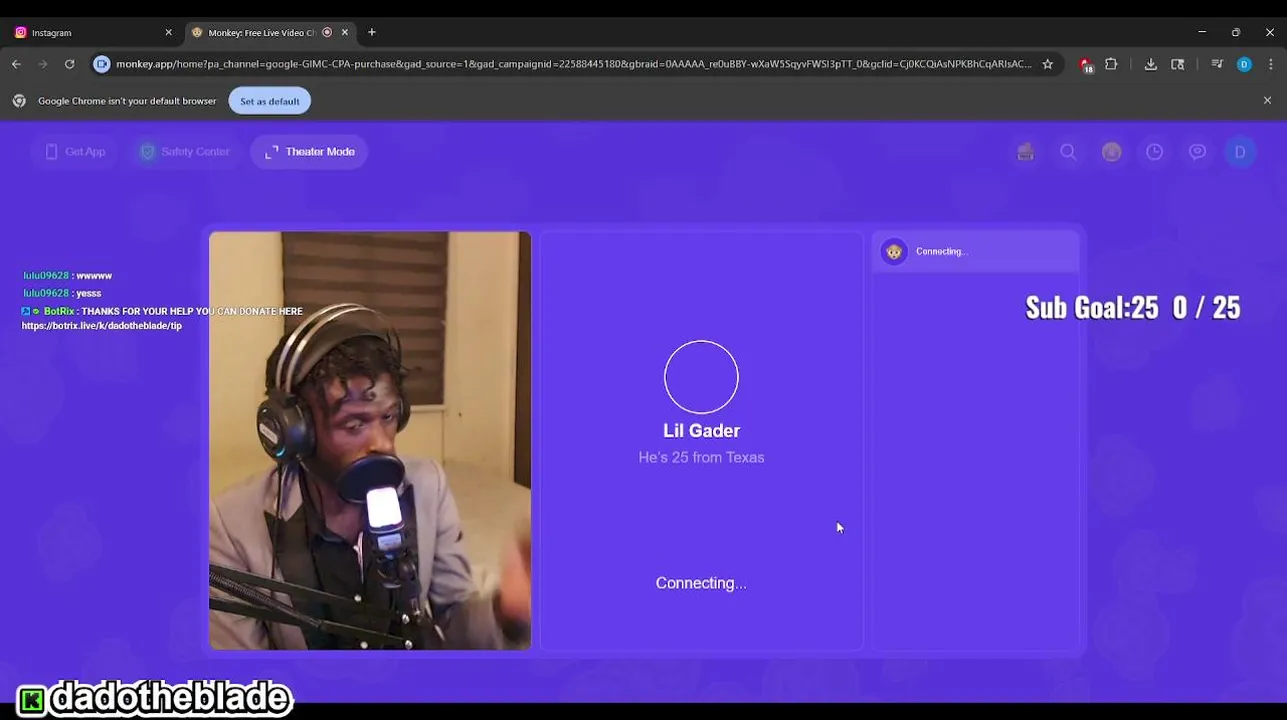Open the Chrome three-dot menu
This screenshot has width=1287, height=720.
point(1270,64)
